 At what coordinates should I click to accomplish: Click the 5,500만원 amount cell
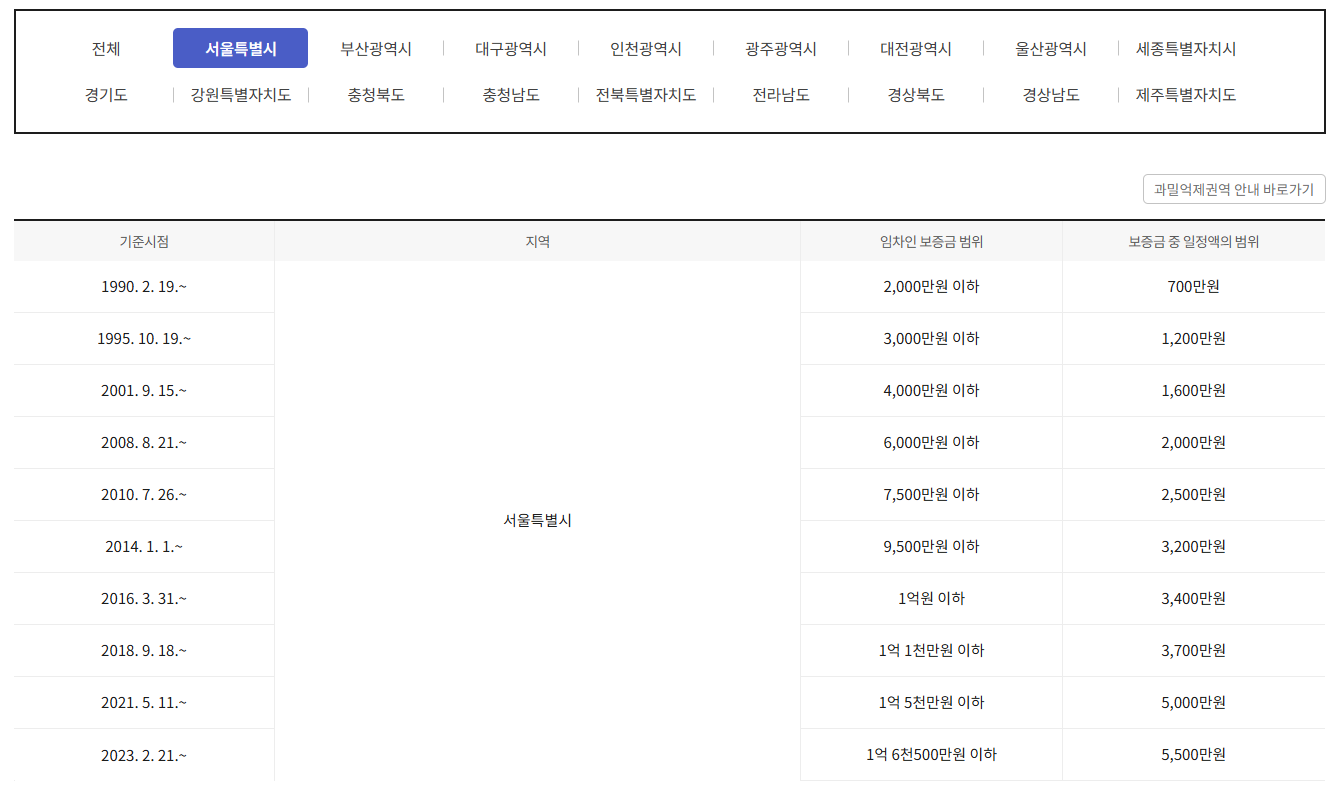(1194, 755)
